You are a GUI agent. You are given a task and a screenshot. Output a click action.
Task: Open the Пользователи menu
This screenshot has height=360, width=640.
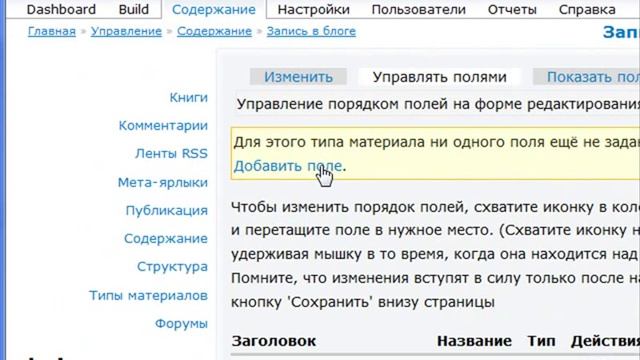click(418, 9)
